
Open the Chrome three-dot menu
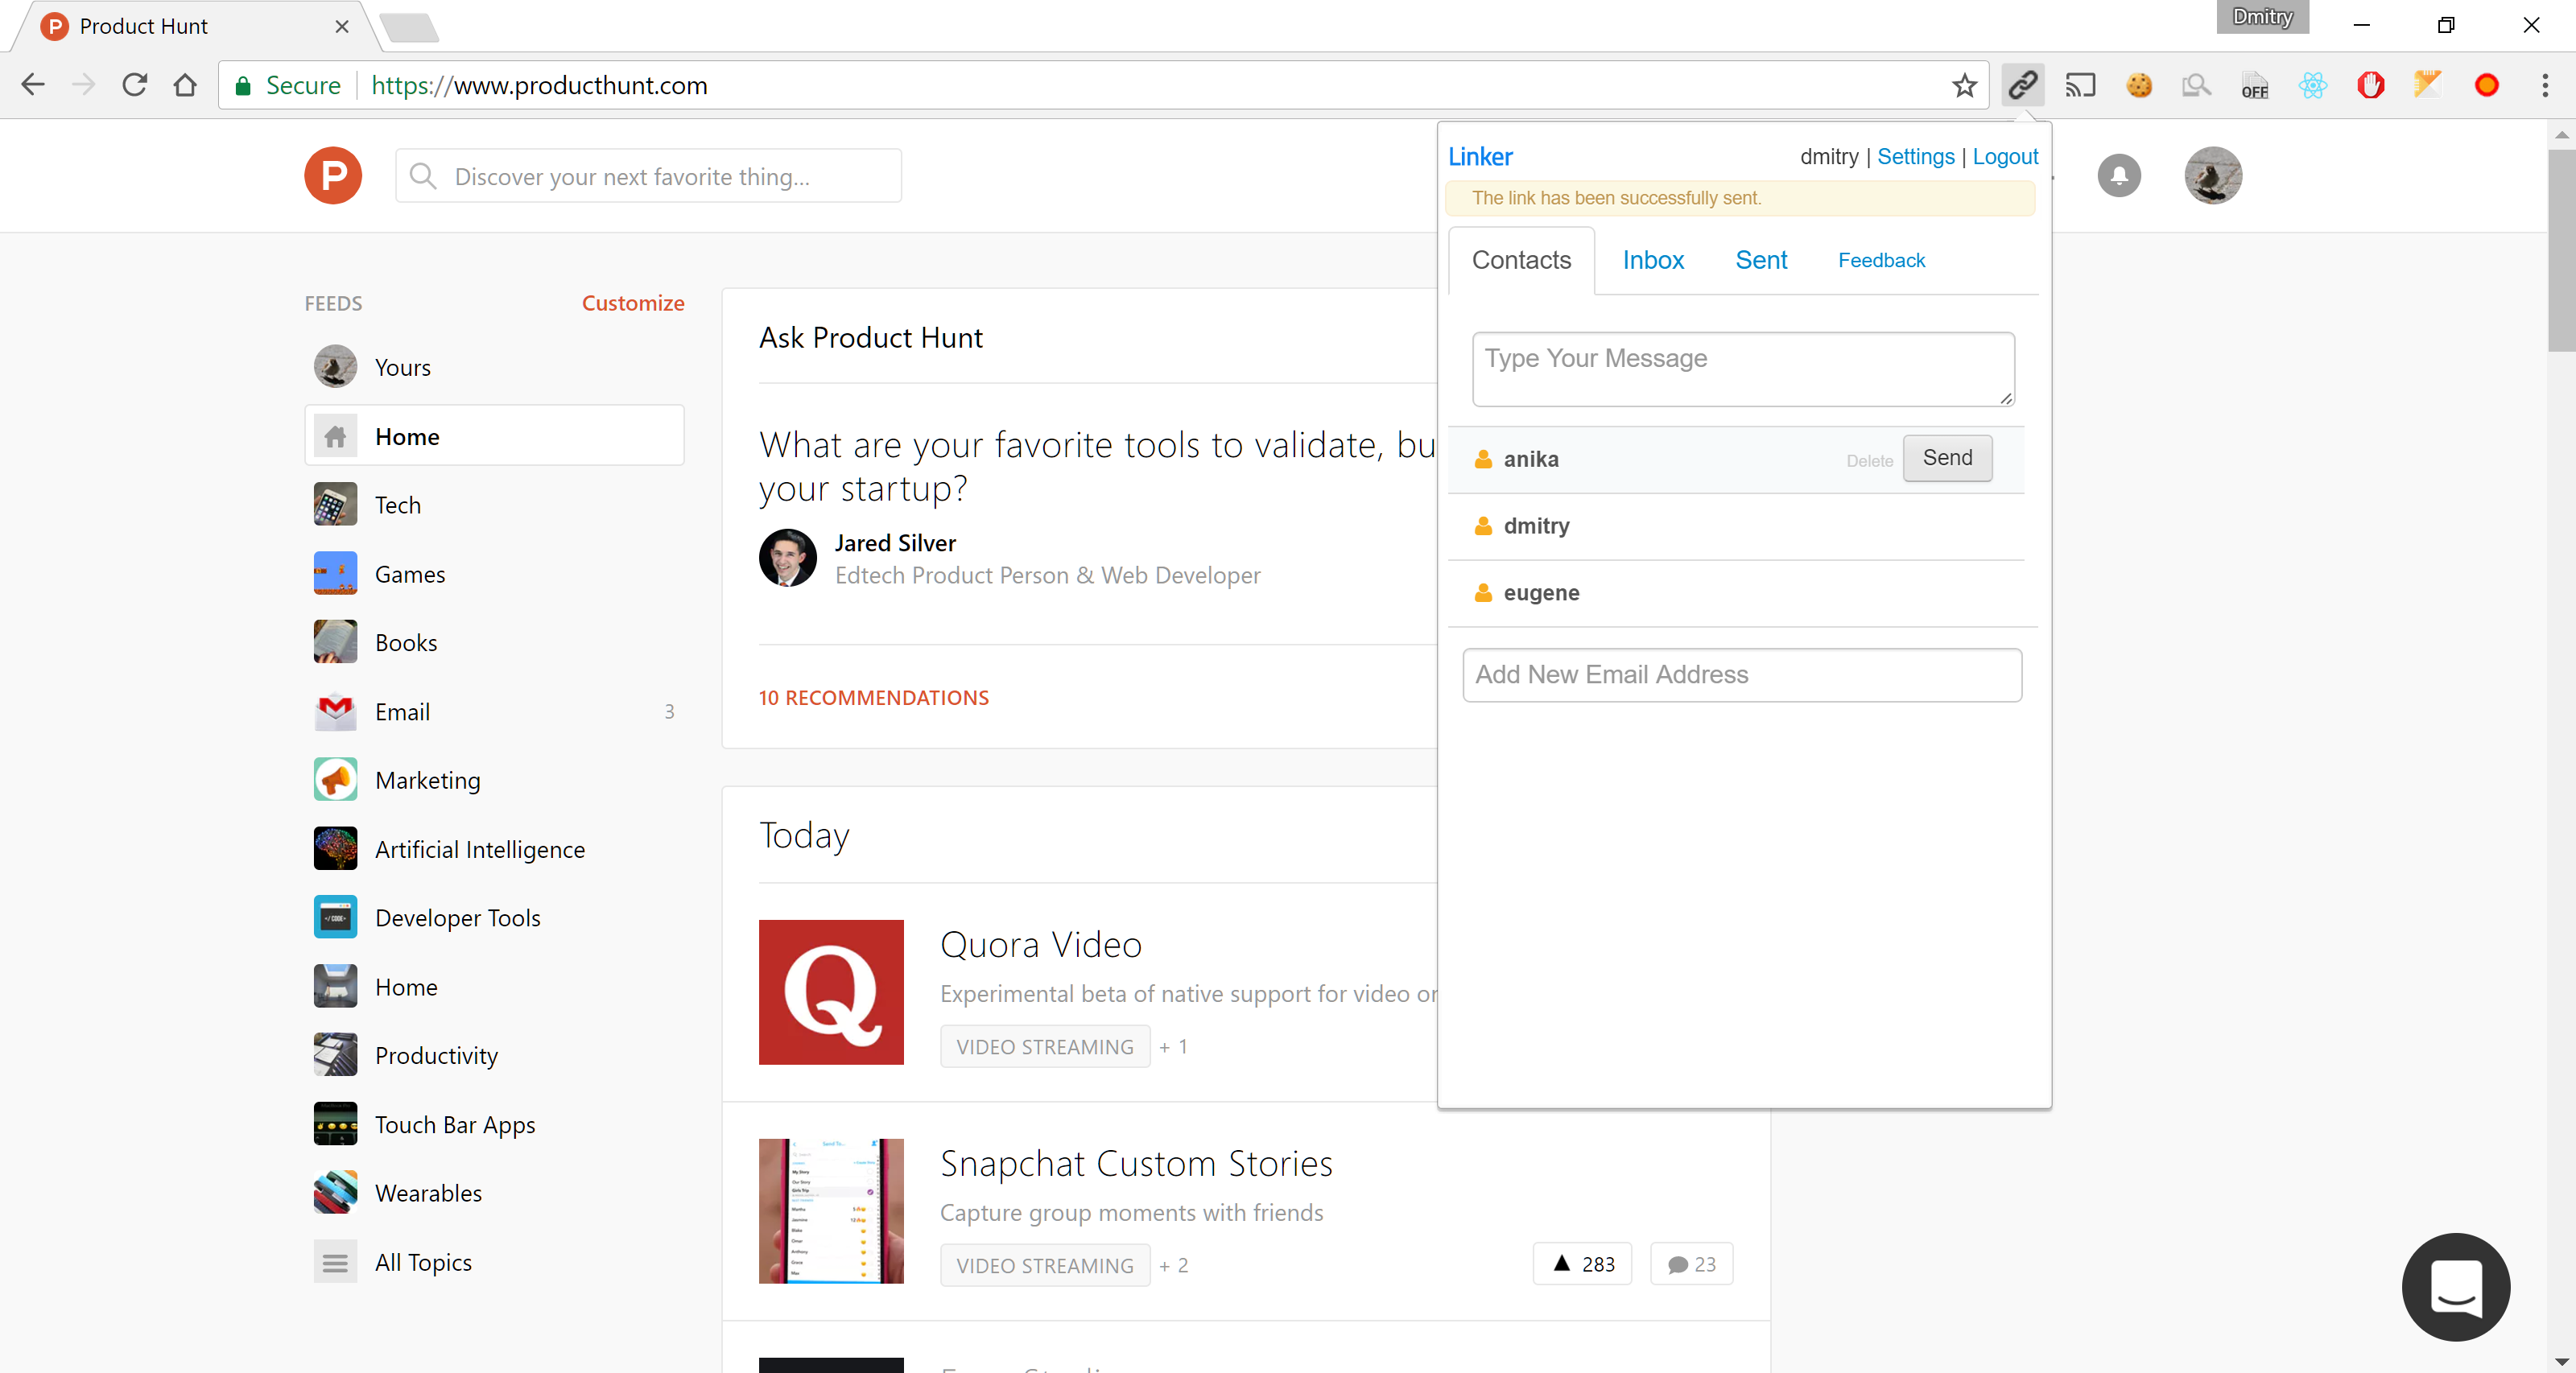tap(2545, 85)
